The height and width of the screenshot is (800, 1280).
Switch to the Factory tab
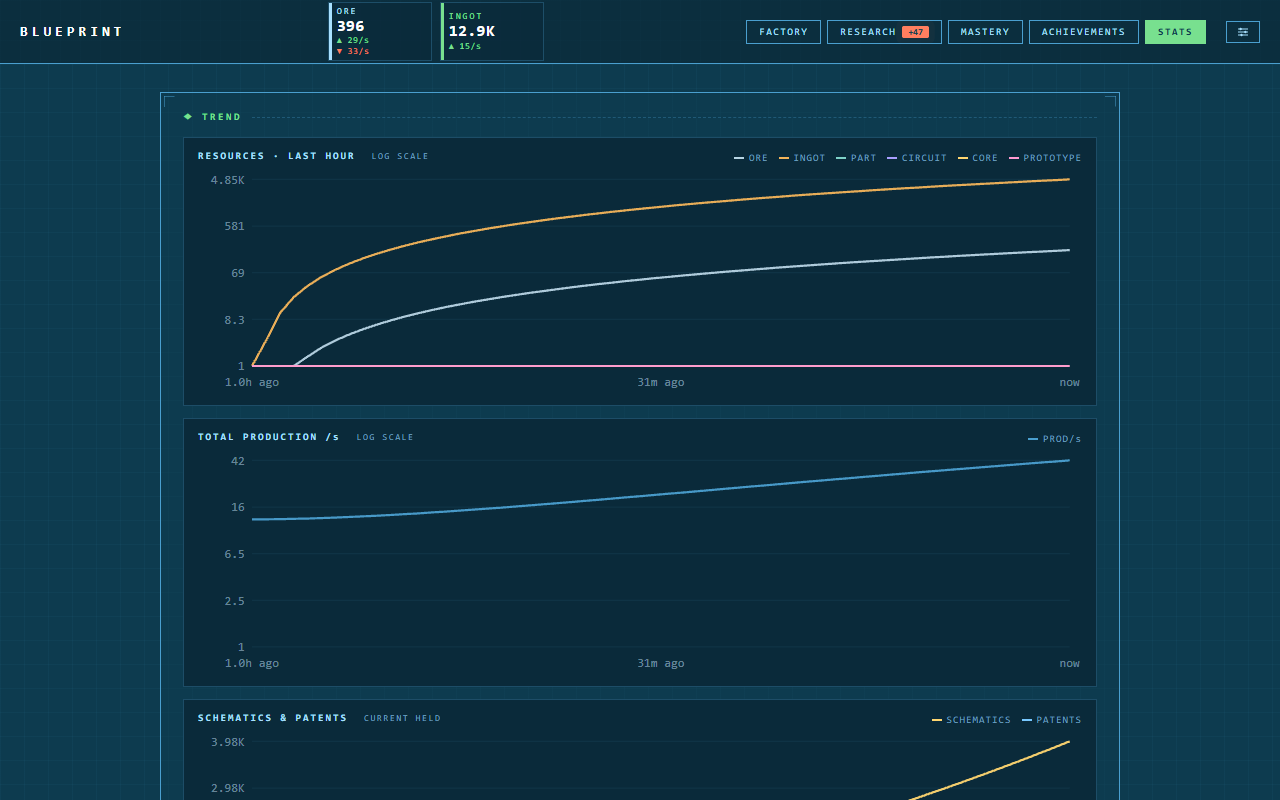(x=783, y=32)
